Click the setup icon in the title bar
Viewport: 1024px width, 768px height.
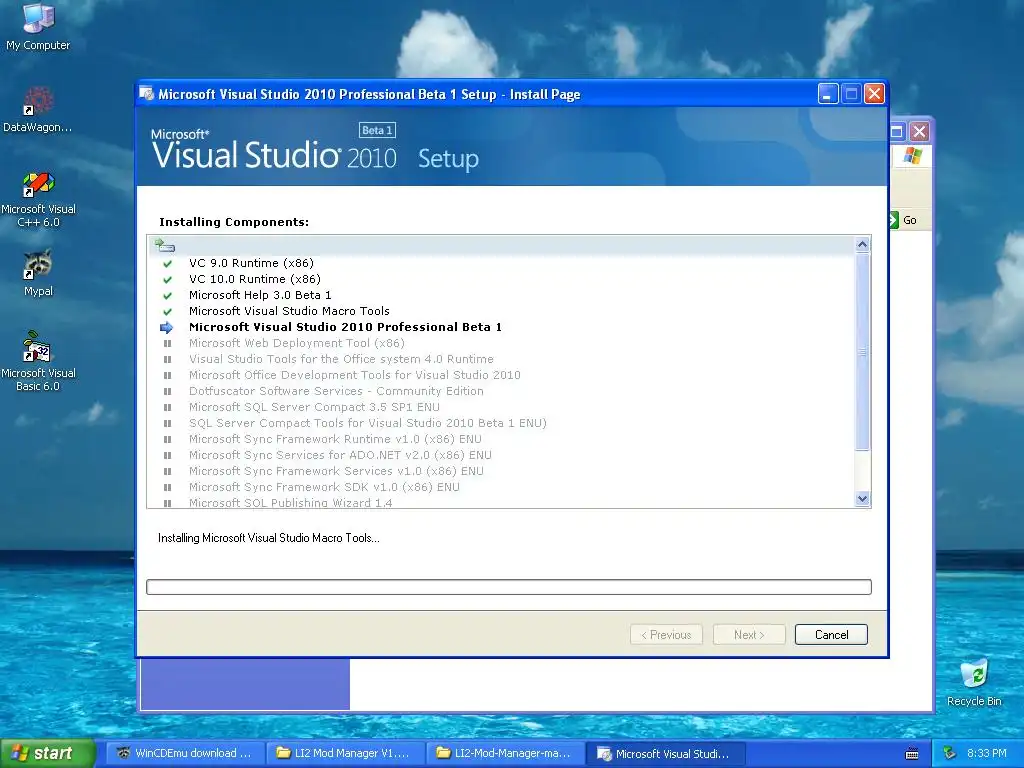click(147, 94)
